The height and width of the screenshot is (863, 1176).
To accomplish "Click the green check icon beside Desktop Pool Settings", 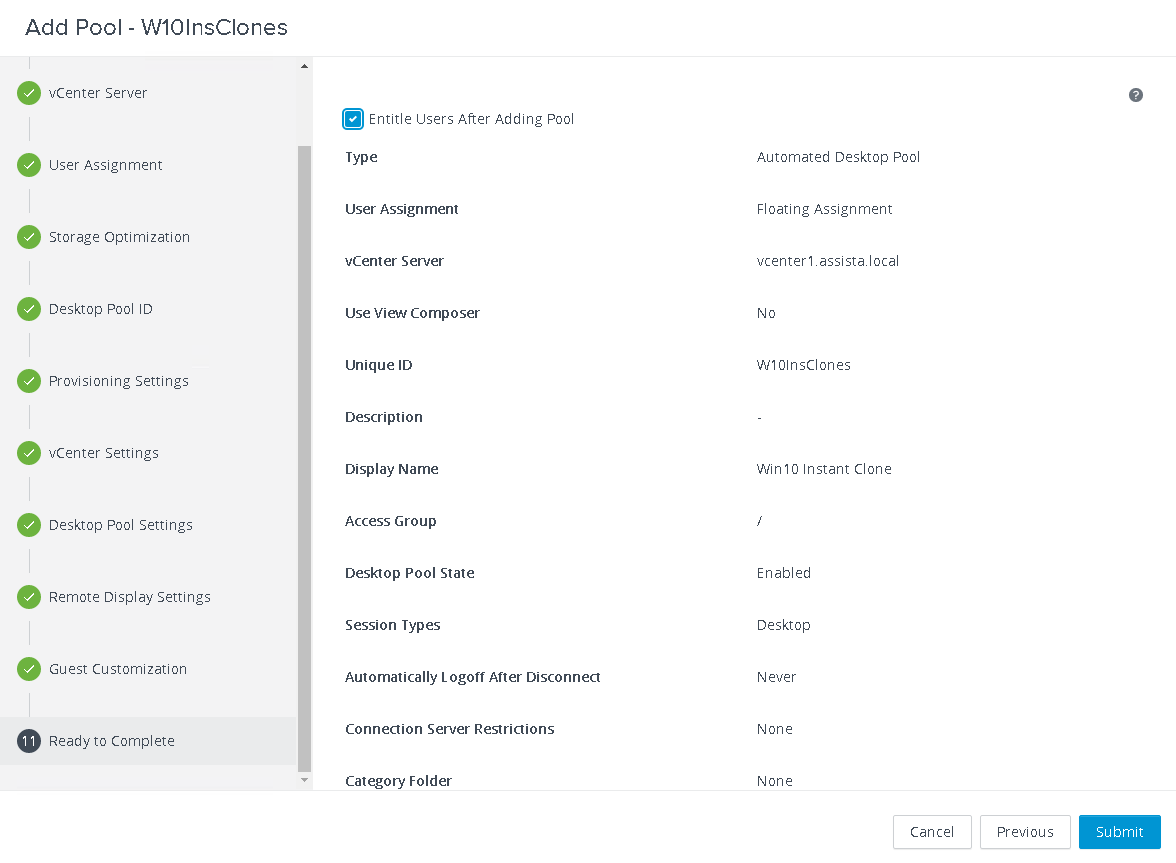I will pos(28,525).
